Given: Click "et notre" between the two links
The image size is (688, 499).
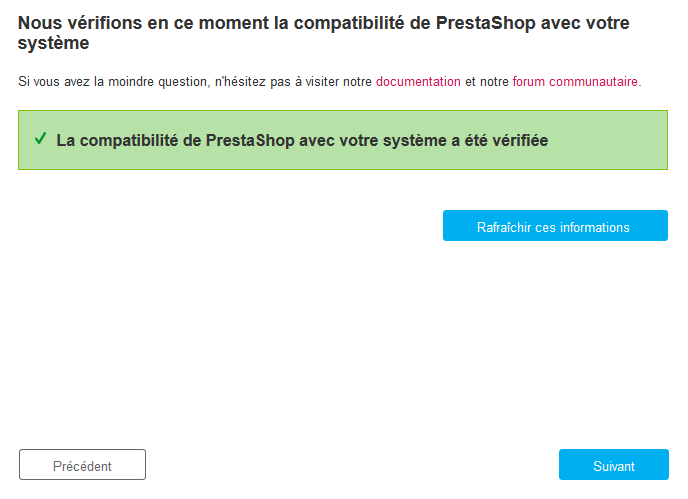Looking at the screenshot, I should 486,82.
